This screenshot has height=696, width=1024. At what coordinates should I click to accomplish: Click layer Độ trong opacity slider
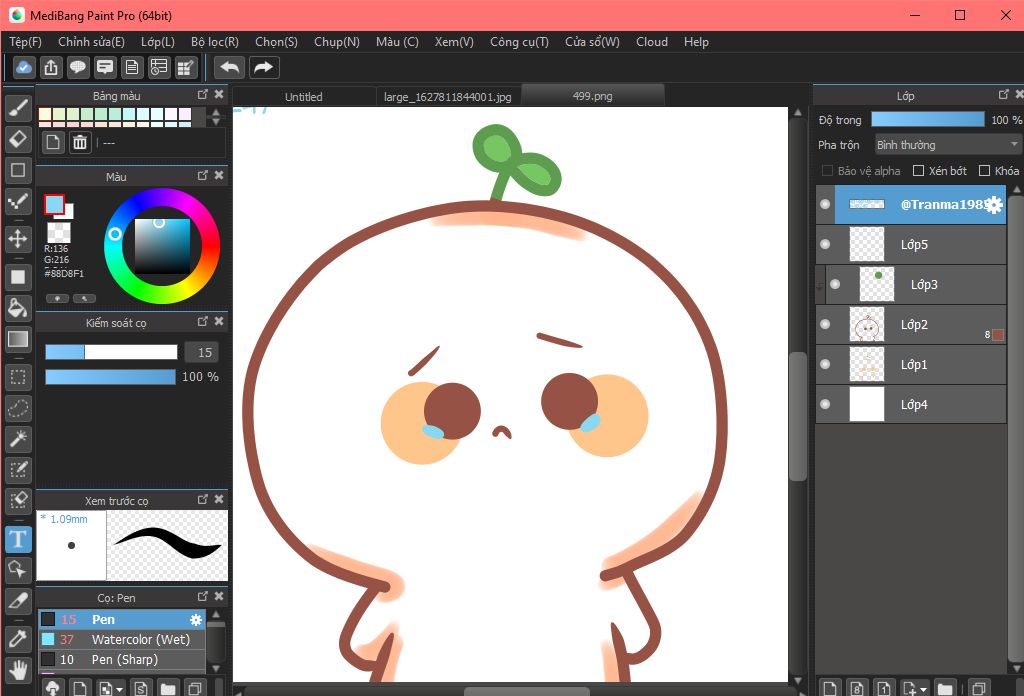coord(928,119)
